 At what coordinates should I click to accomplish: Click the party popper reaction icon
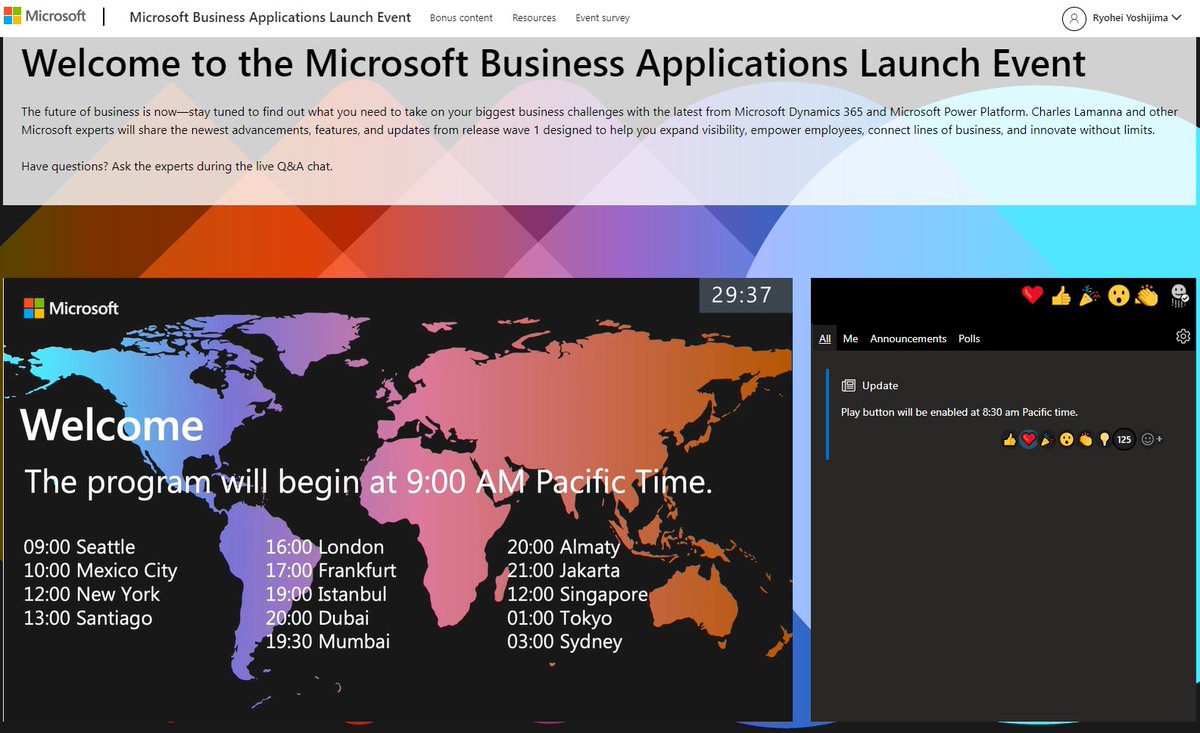[x=1088, y=295]
